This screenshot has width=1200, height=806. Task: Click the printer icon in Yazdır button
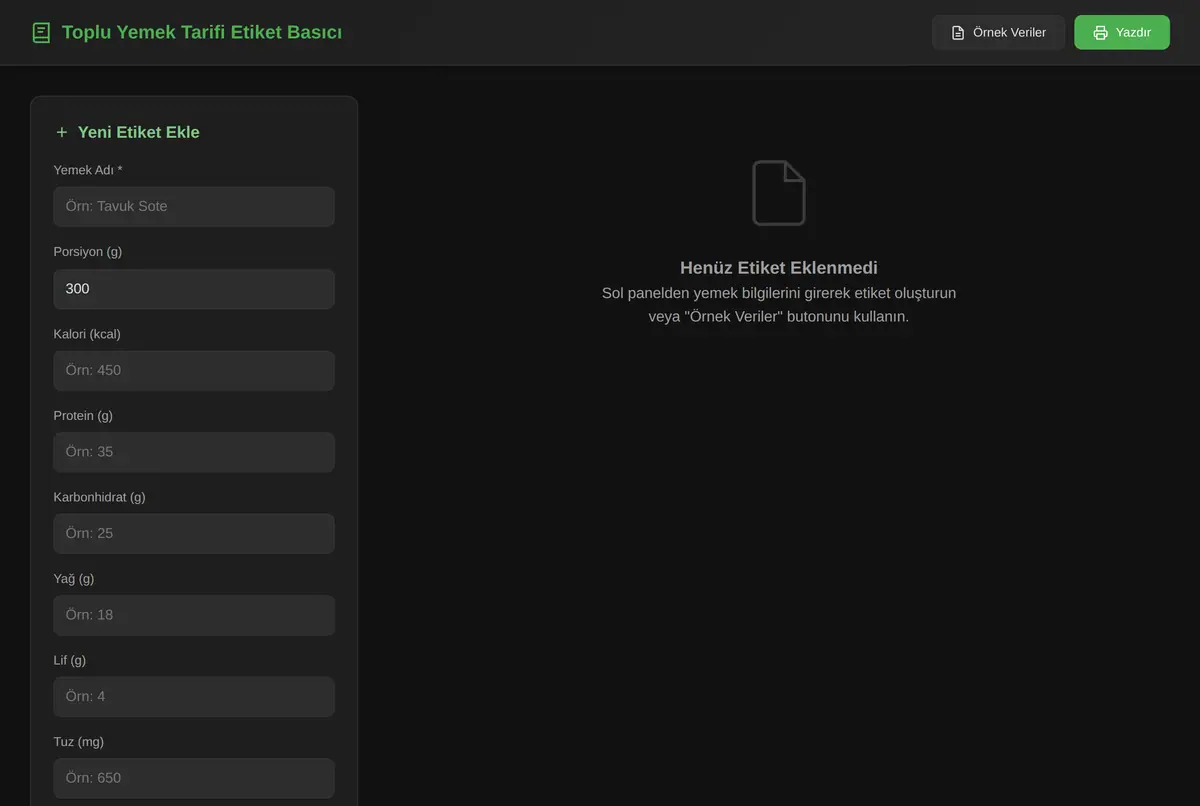1100,33
